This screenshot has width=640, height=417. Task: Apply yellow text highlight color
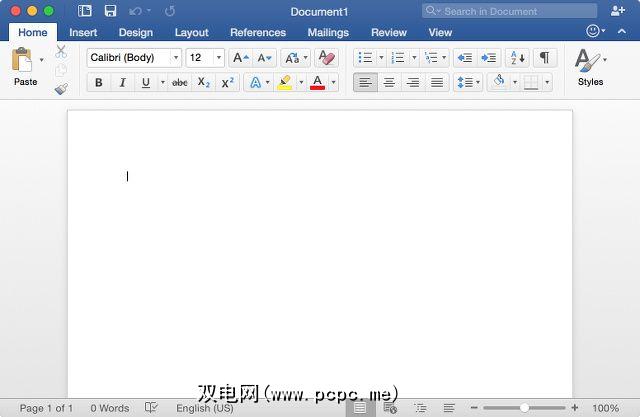(284, 83)
